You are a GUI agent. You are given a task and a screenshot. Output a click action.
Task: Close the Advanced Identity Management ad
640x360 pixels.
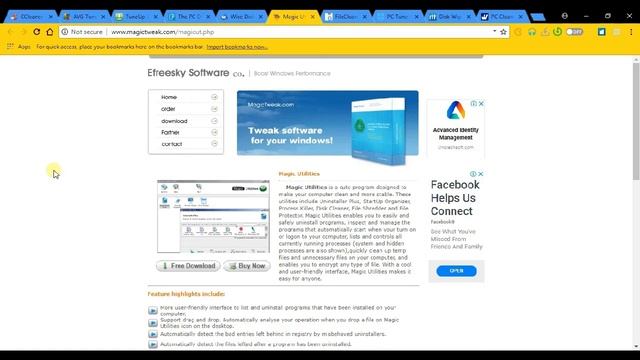(481, 104)
